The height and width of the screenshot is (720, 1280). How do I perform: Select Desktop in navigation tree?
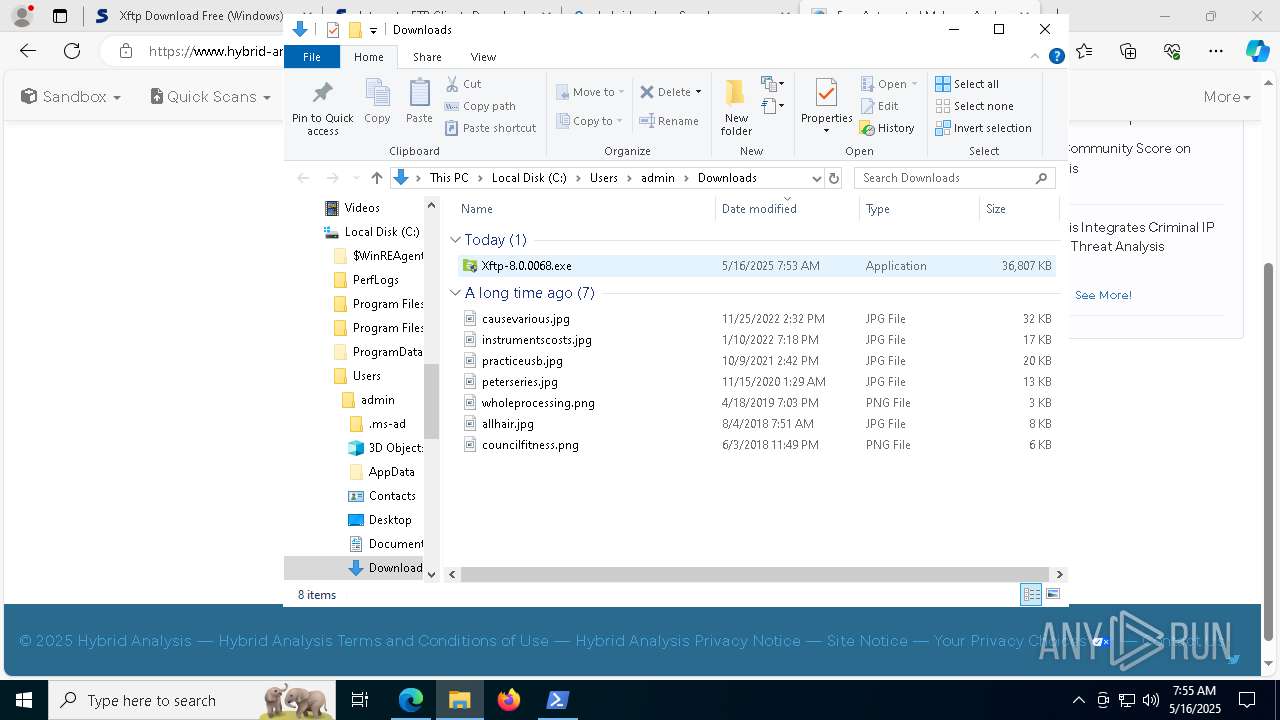click(x=389, y=520)
